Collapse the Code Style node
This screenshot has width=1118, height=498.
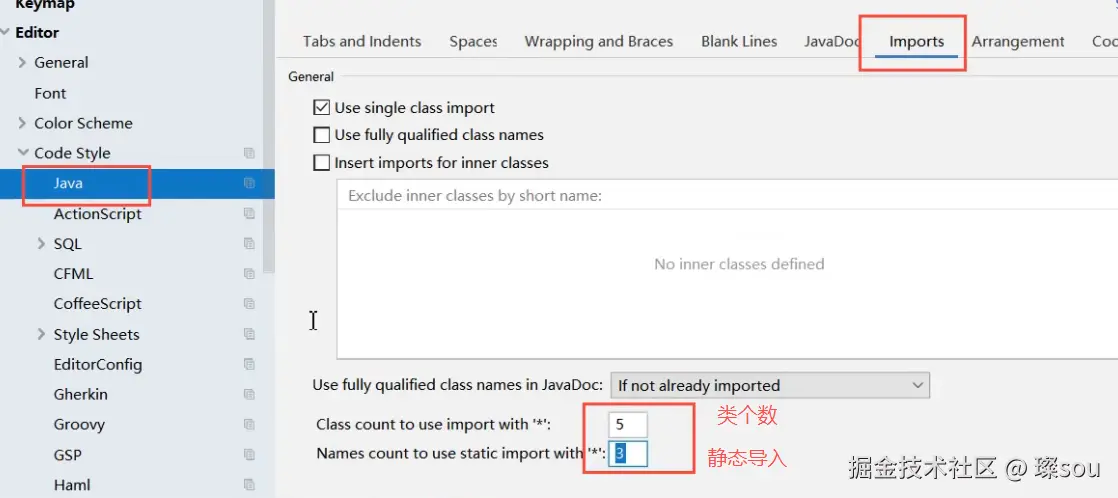[x=22, y=153]
